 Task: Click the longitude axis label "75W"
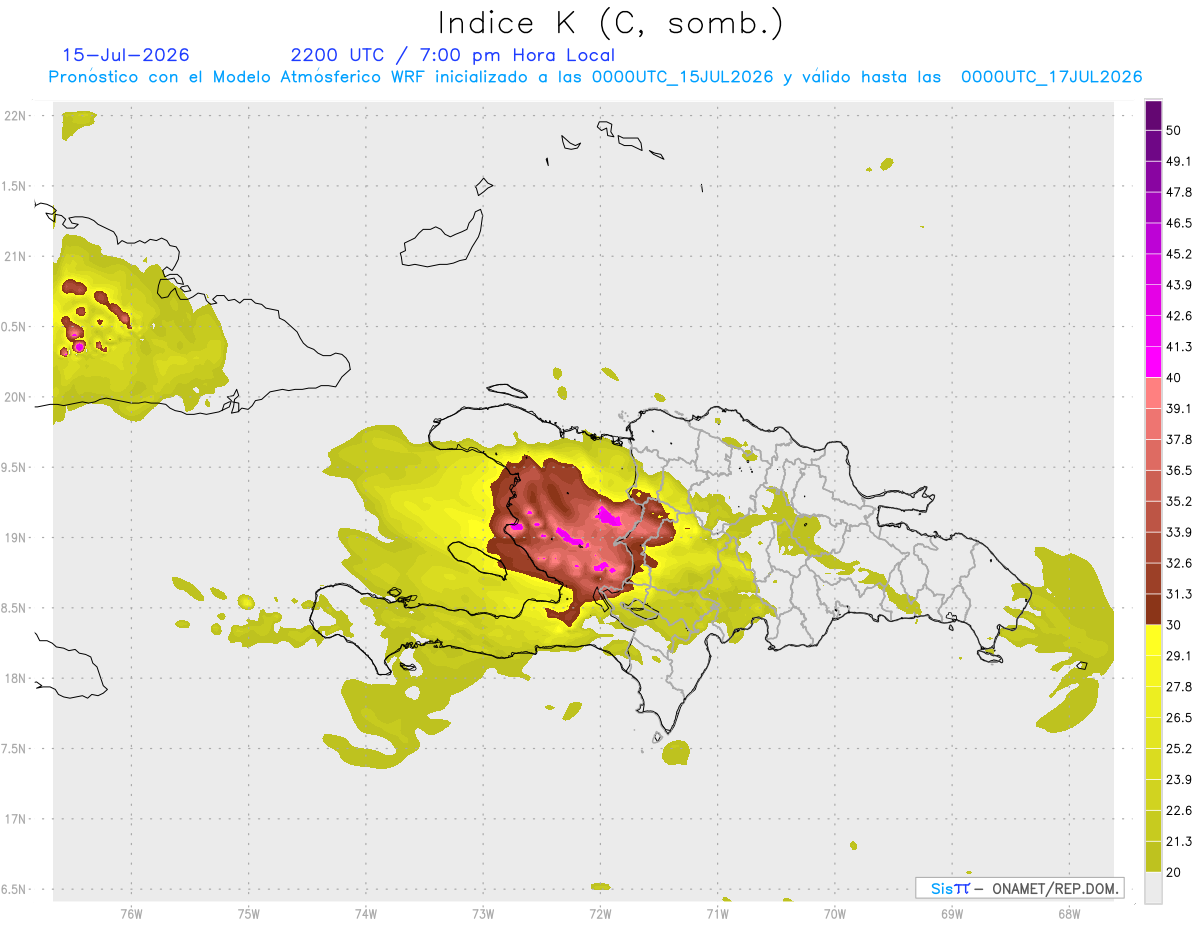click(x=248, y=914)
